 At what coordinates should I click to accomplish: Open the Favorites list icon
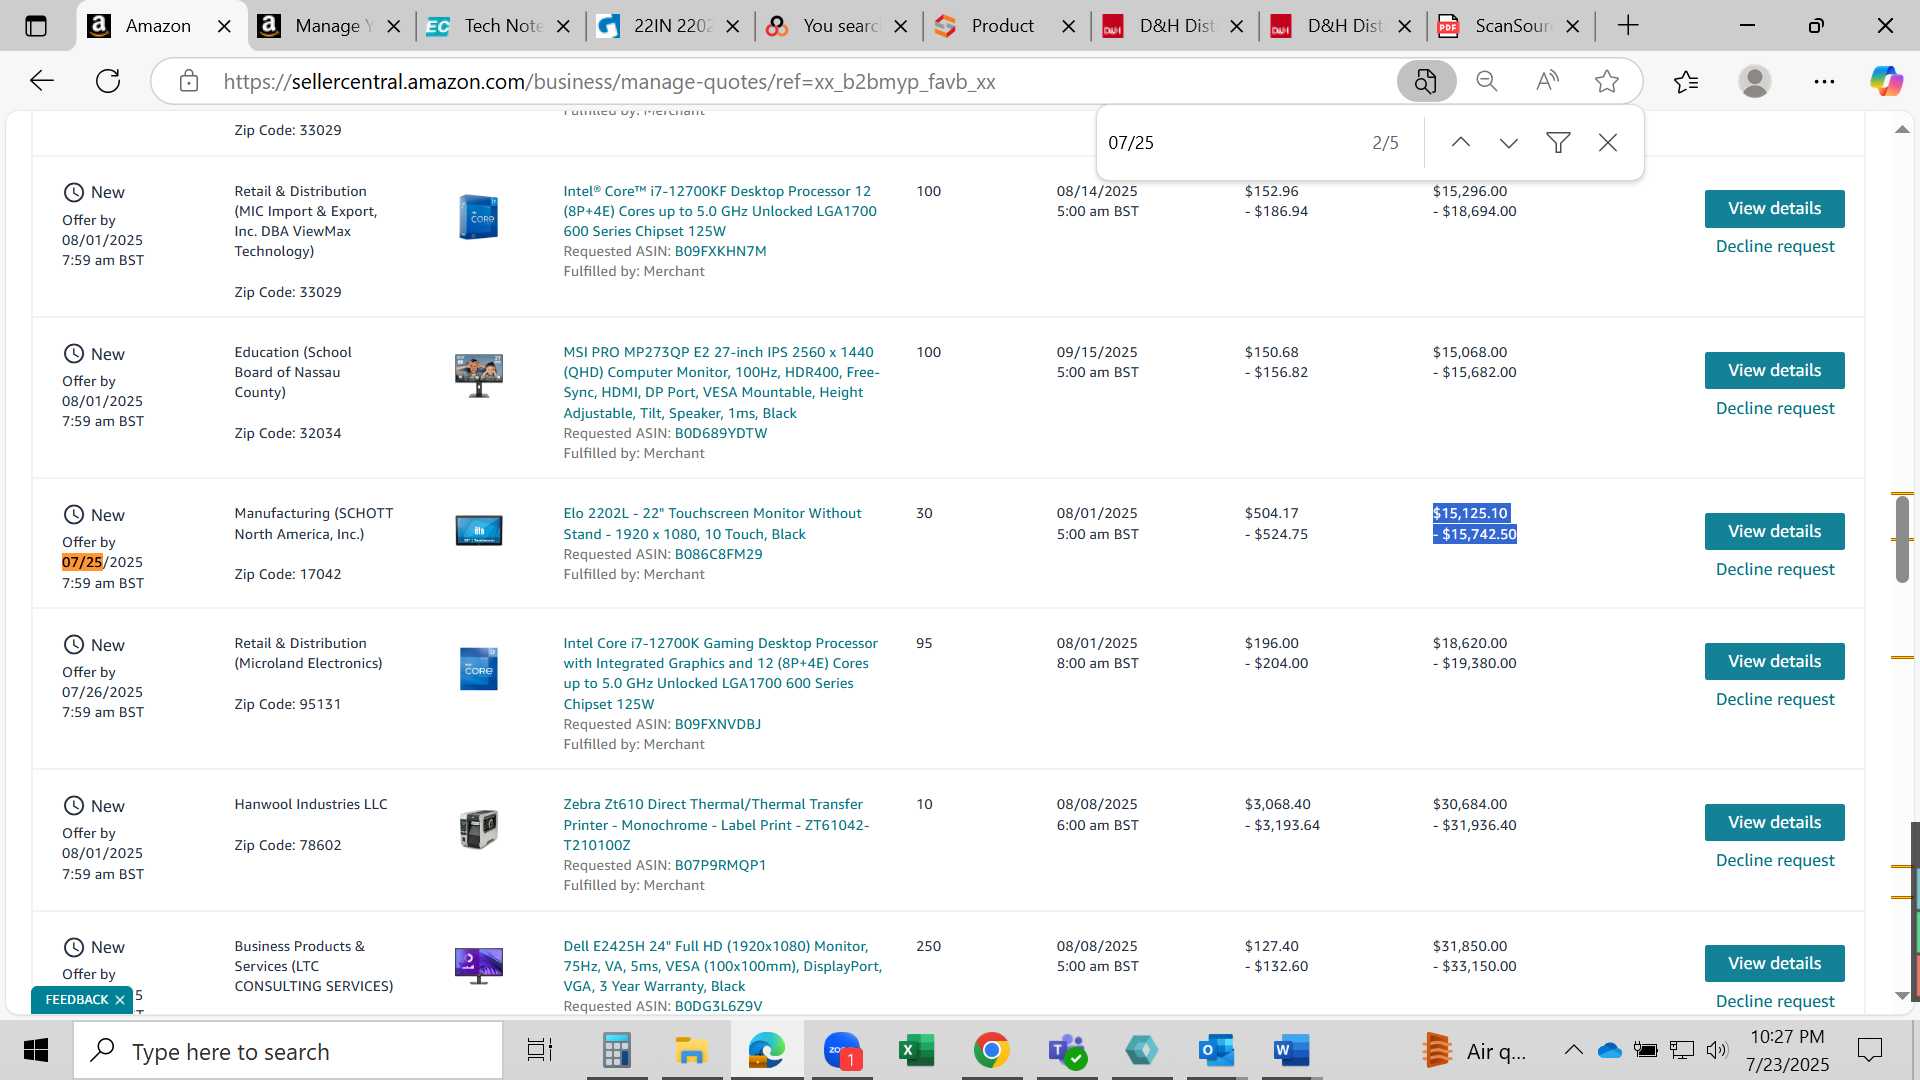[x=1686, y=81]
